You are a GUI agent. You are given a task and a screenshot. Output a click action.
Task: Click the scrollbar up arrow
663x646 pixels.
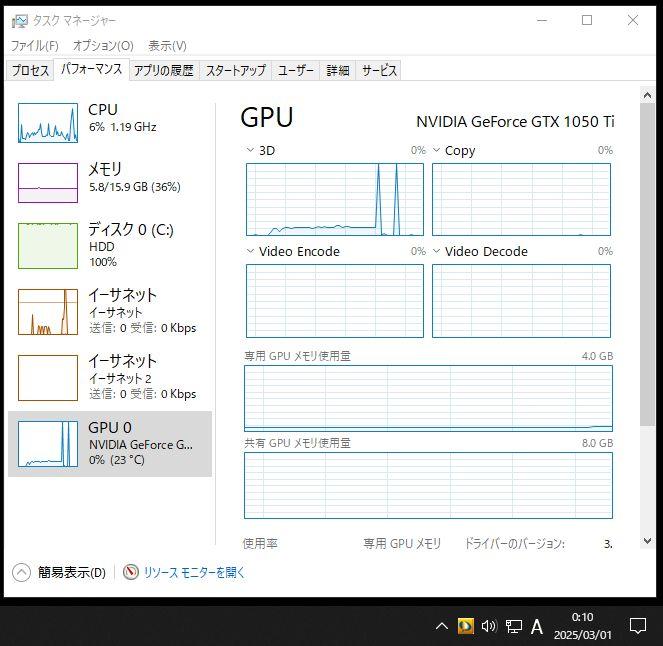(647, 95)
